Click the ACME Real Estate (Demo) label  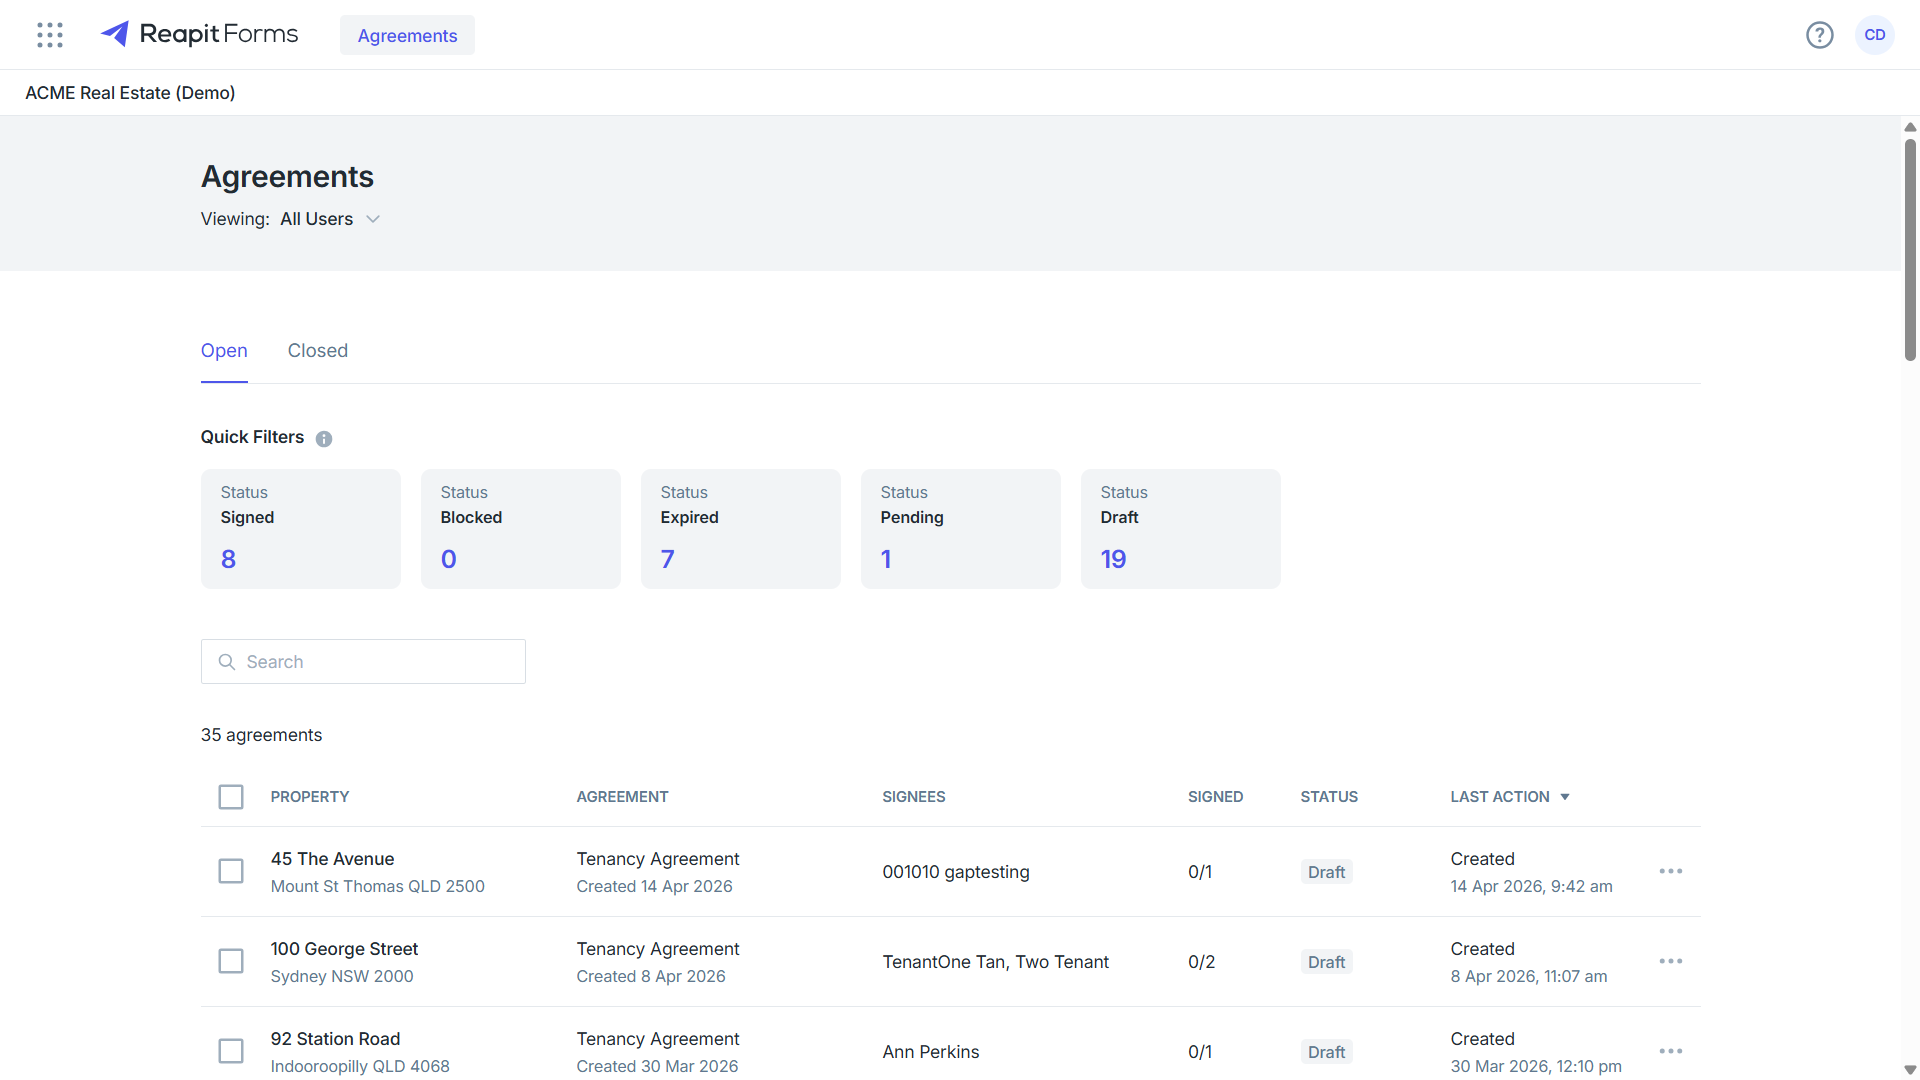coord(130,93)
